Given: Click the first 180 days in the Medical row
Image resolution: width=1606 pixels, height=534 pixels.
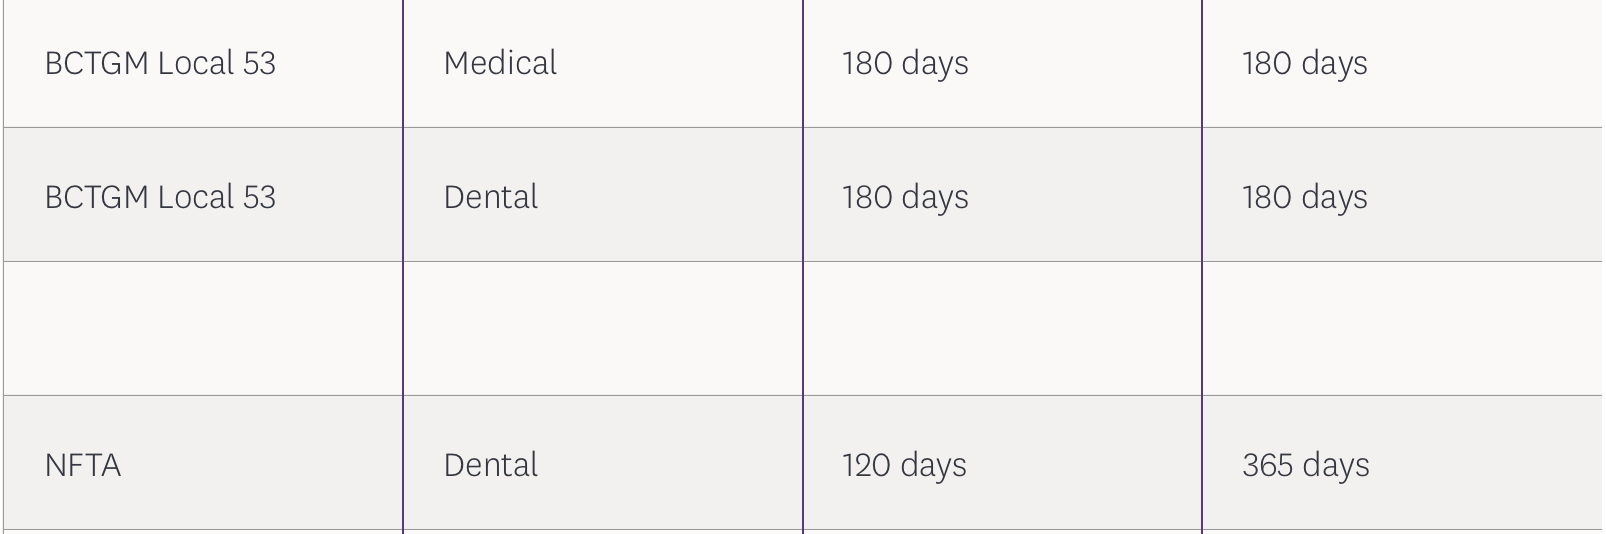Looking at the screenshot, I should [x=905, y=63].
